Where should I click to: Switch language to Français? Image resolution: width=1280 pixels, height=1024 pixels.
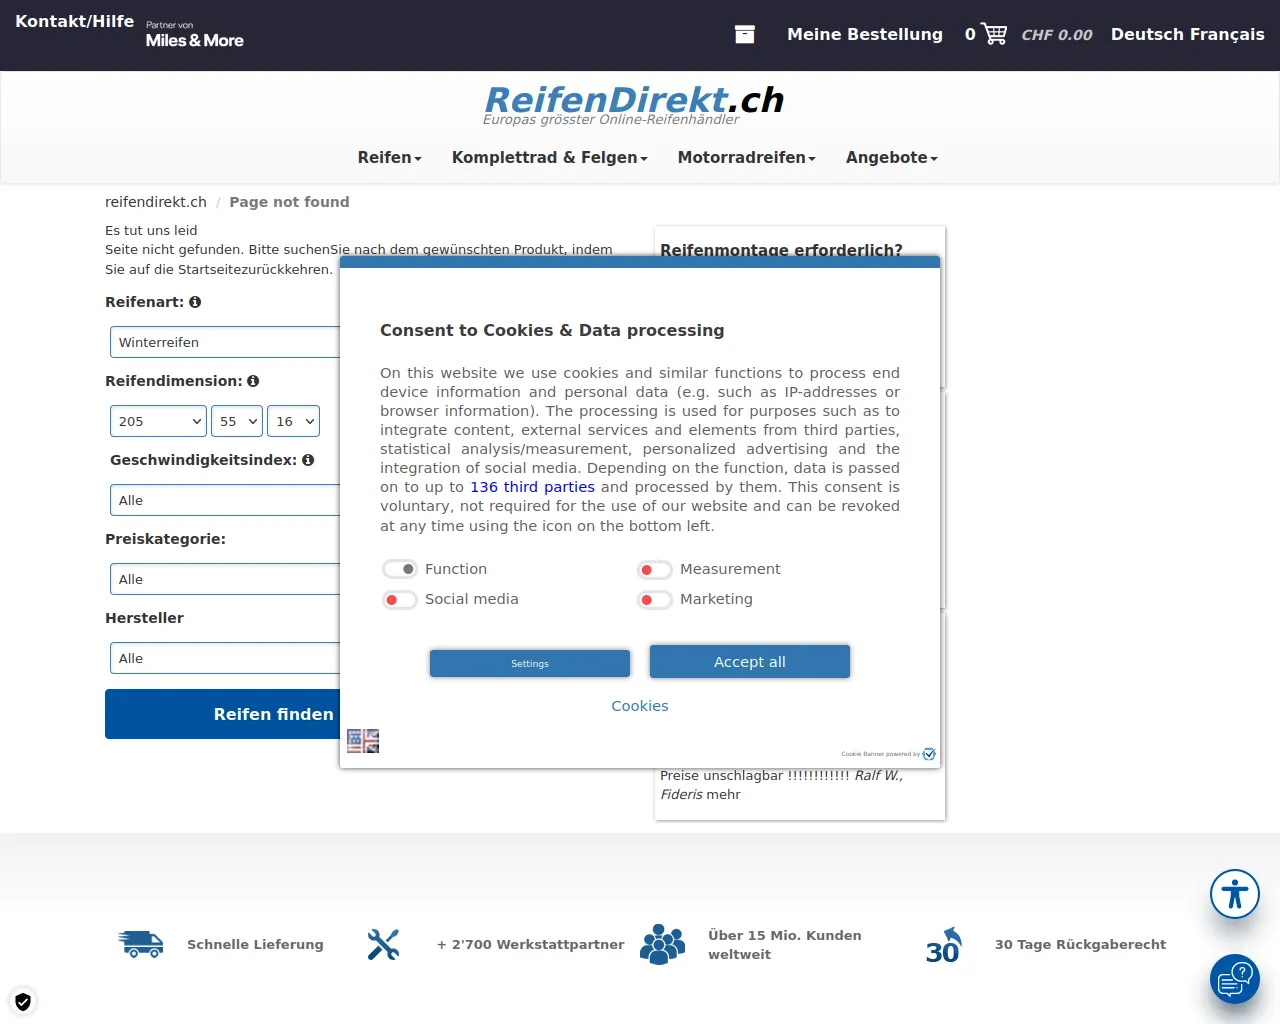click(x=1227, y=34)
